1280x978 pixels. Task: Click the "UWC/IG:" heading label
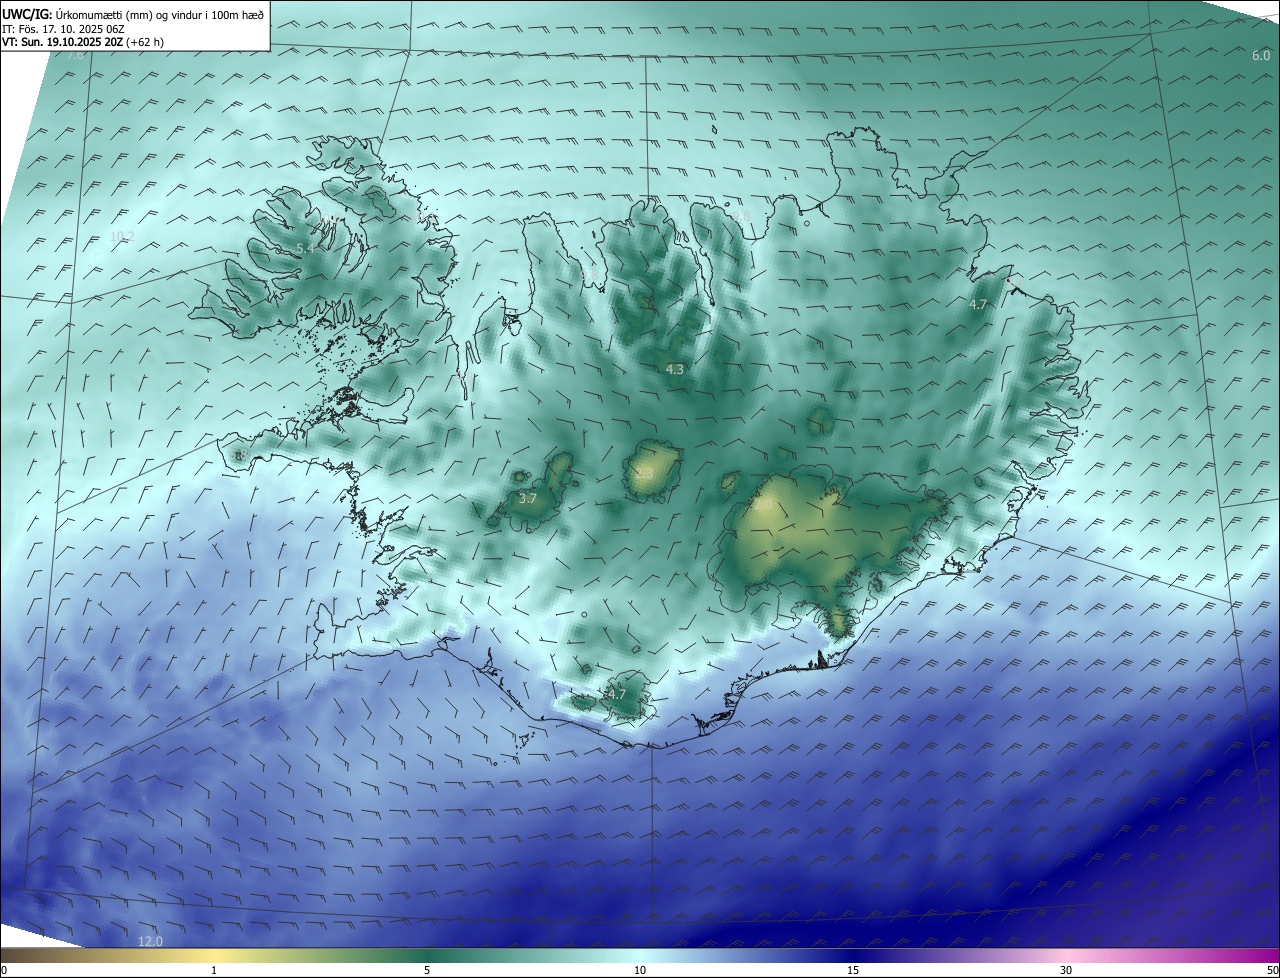[x=27, y=14]
